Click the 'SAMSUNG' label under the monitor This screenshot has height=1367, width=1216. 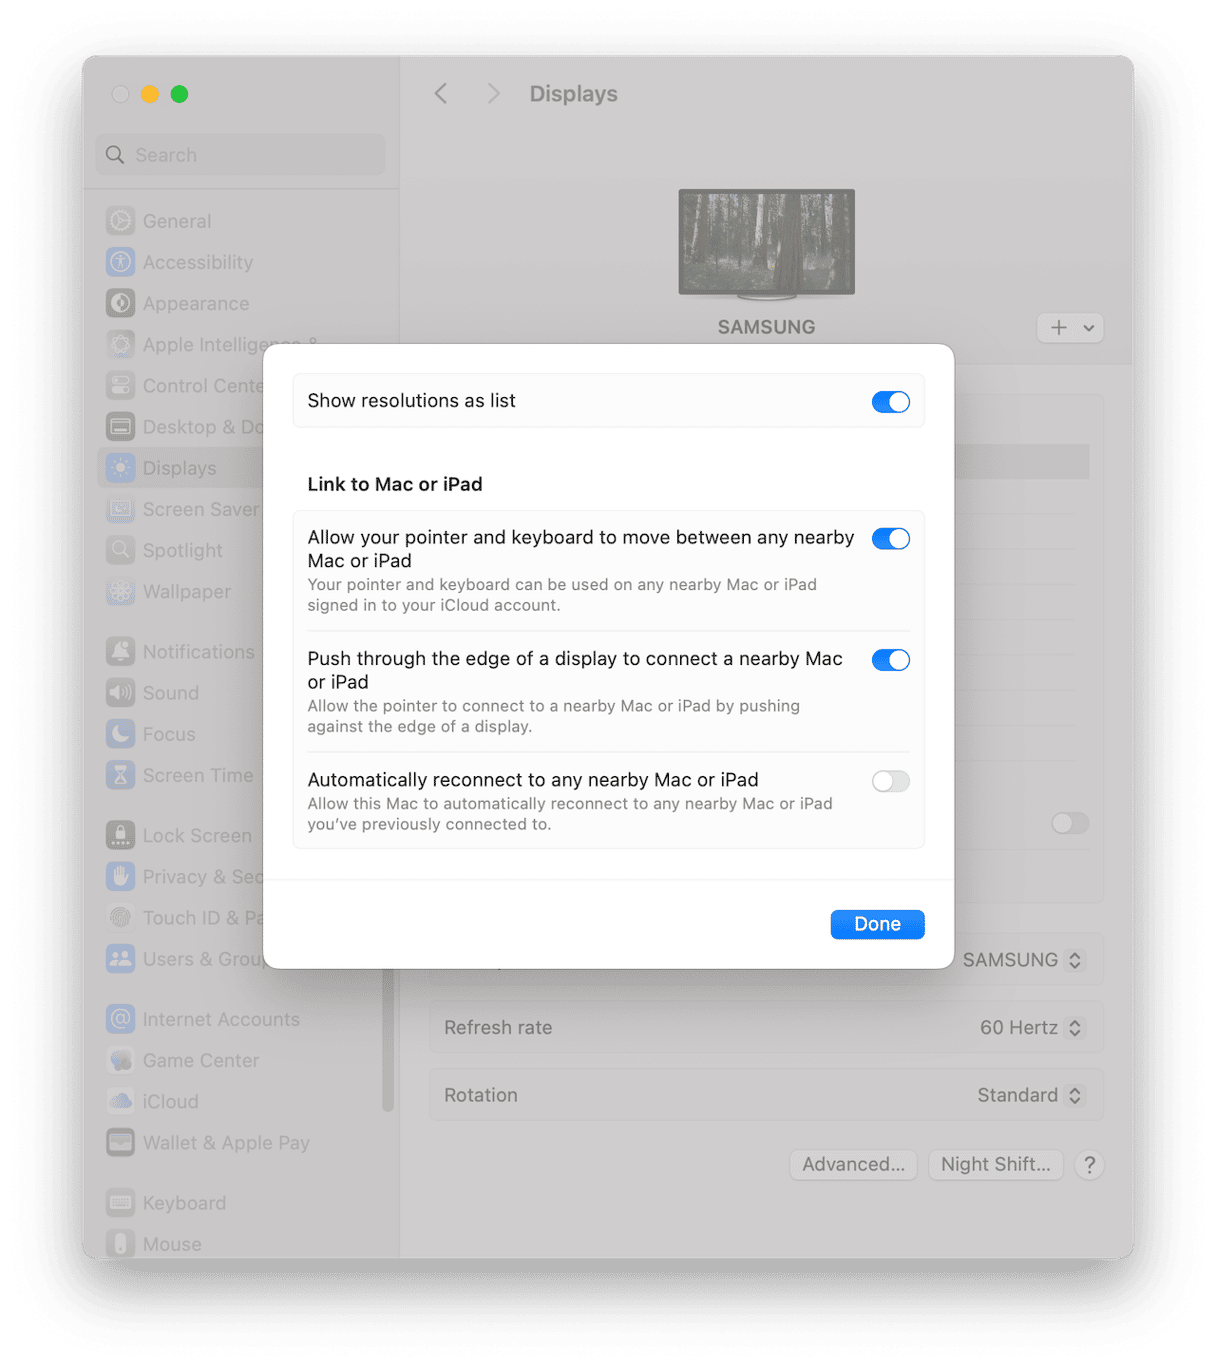click(x=766, y=327)
